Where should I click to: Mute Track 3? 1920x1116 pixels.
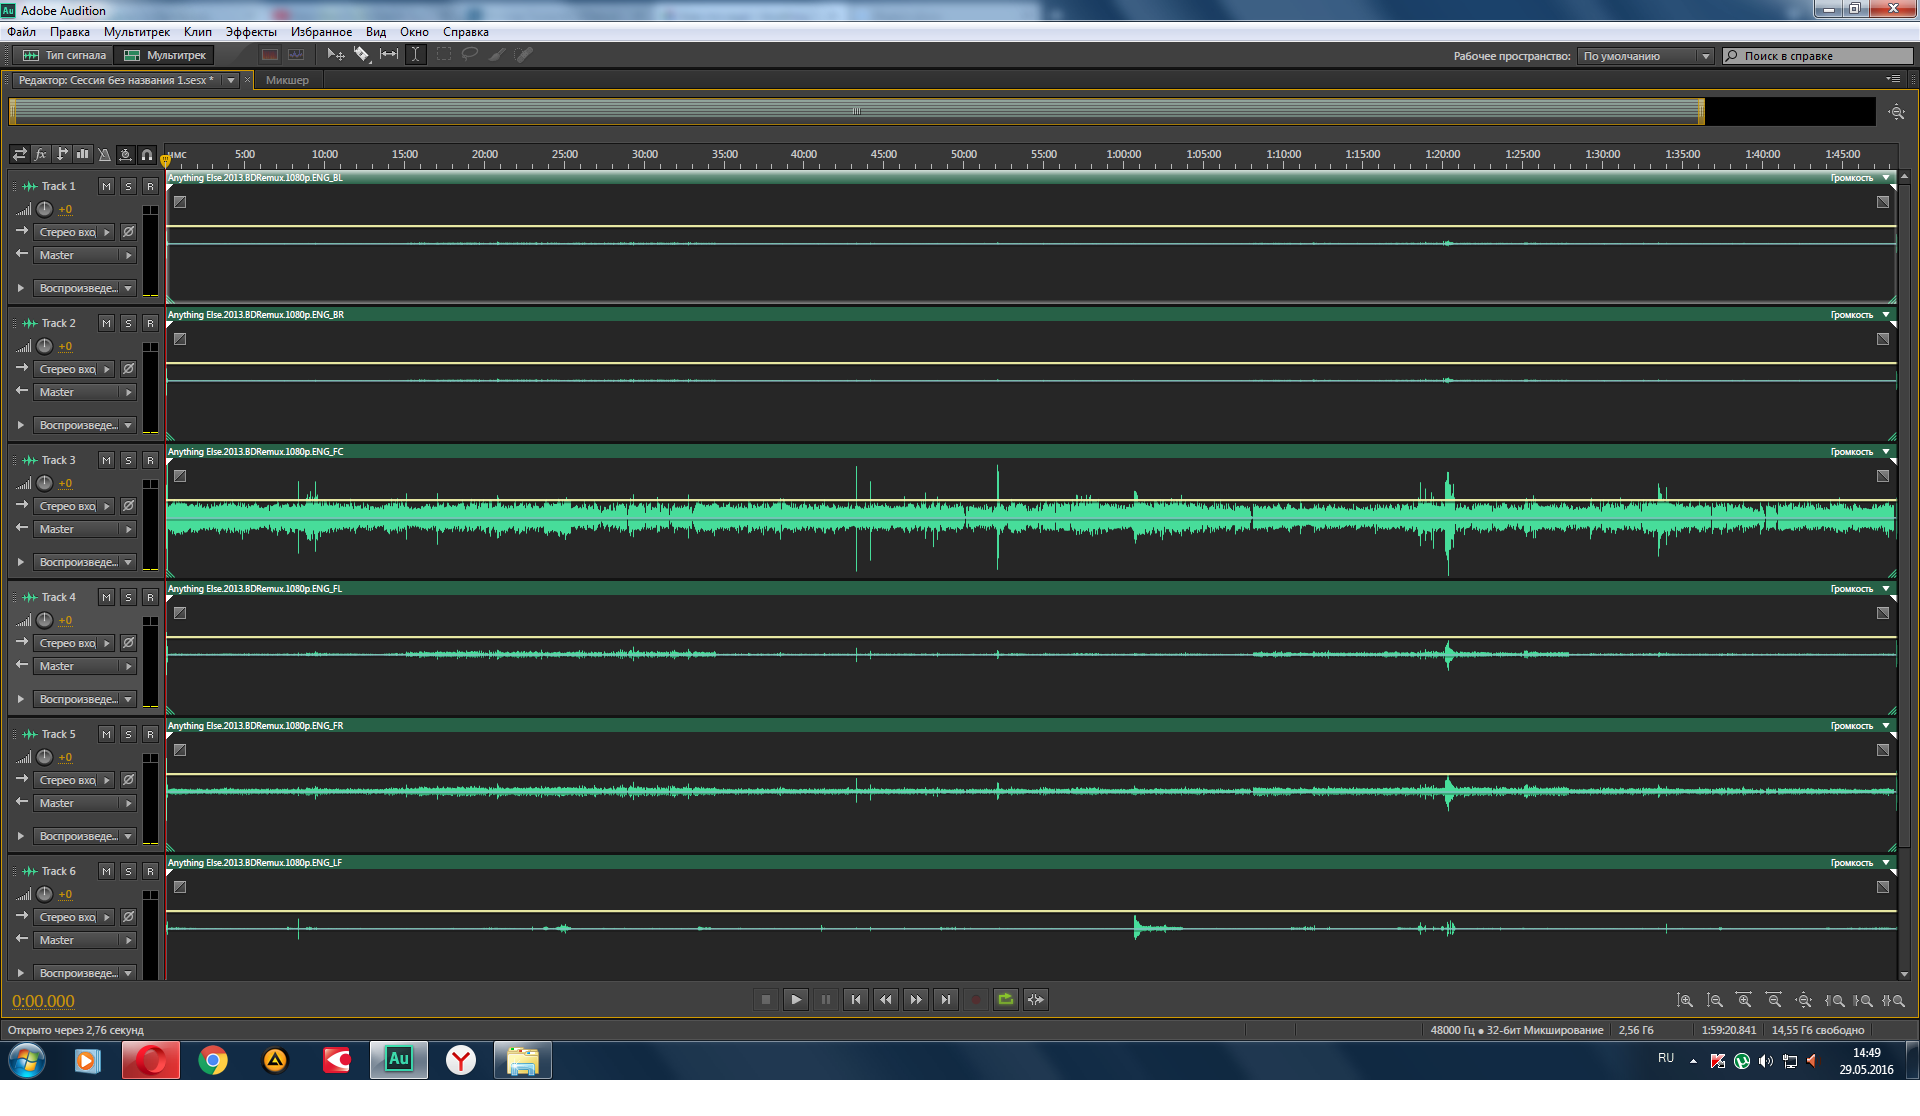tap(106, 461)
